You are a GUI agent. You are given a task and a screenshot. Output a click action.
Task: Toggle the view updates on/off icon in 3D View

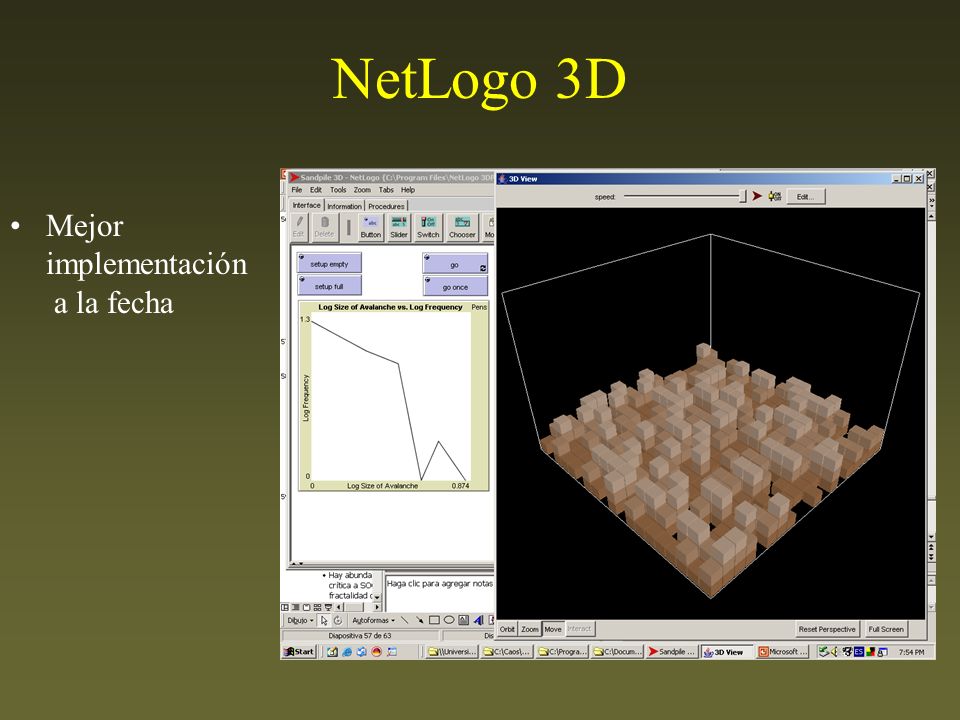774,196
